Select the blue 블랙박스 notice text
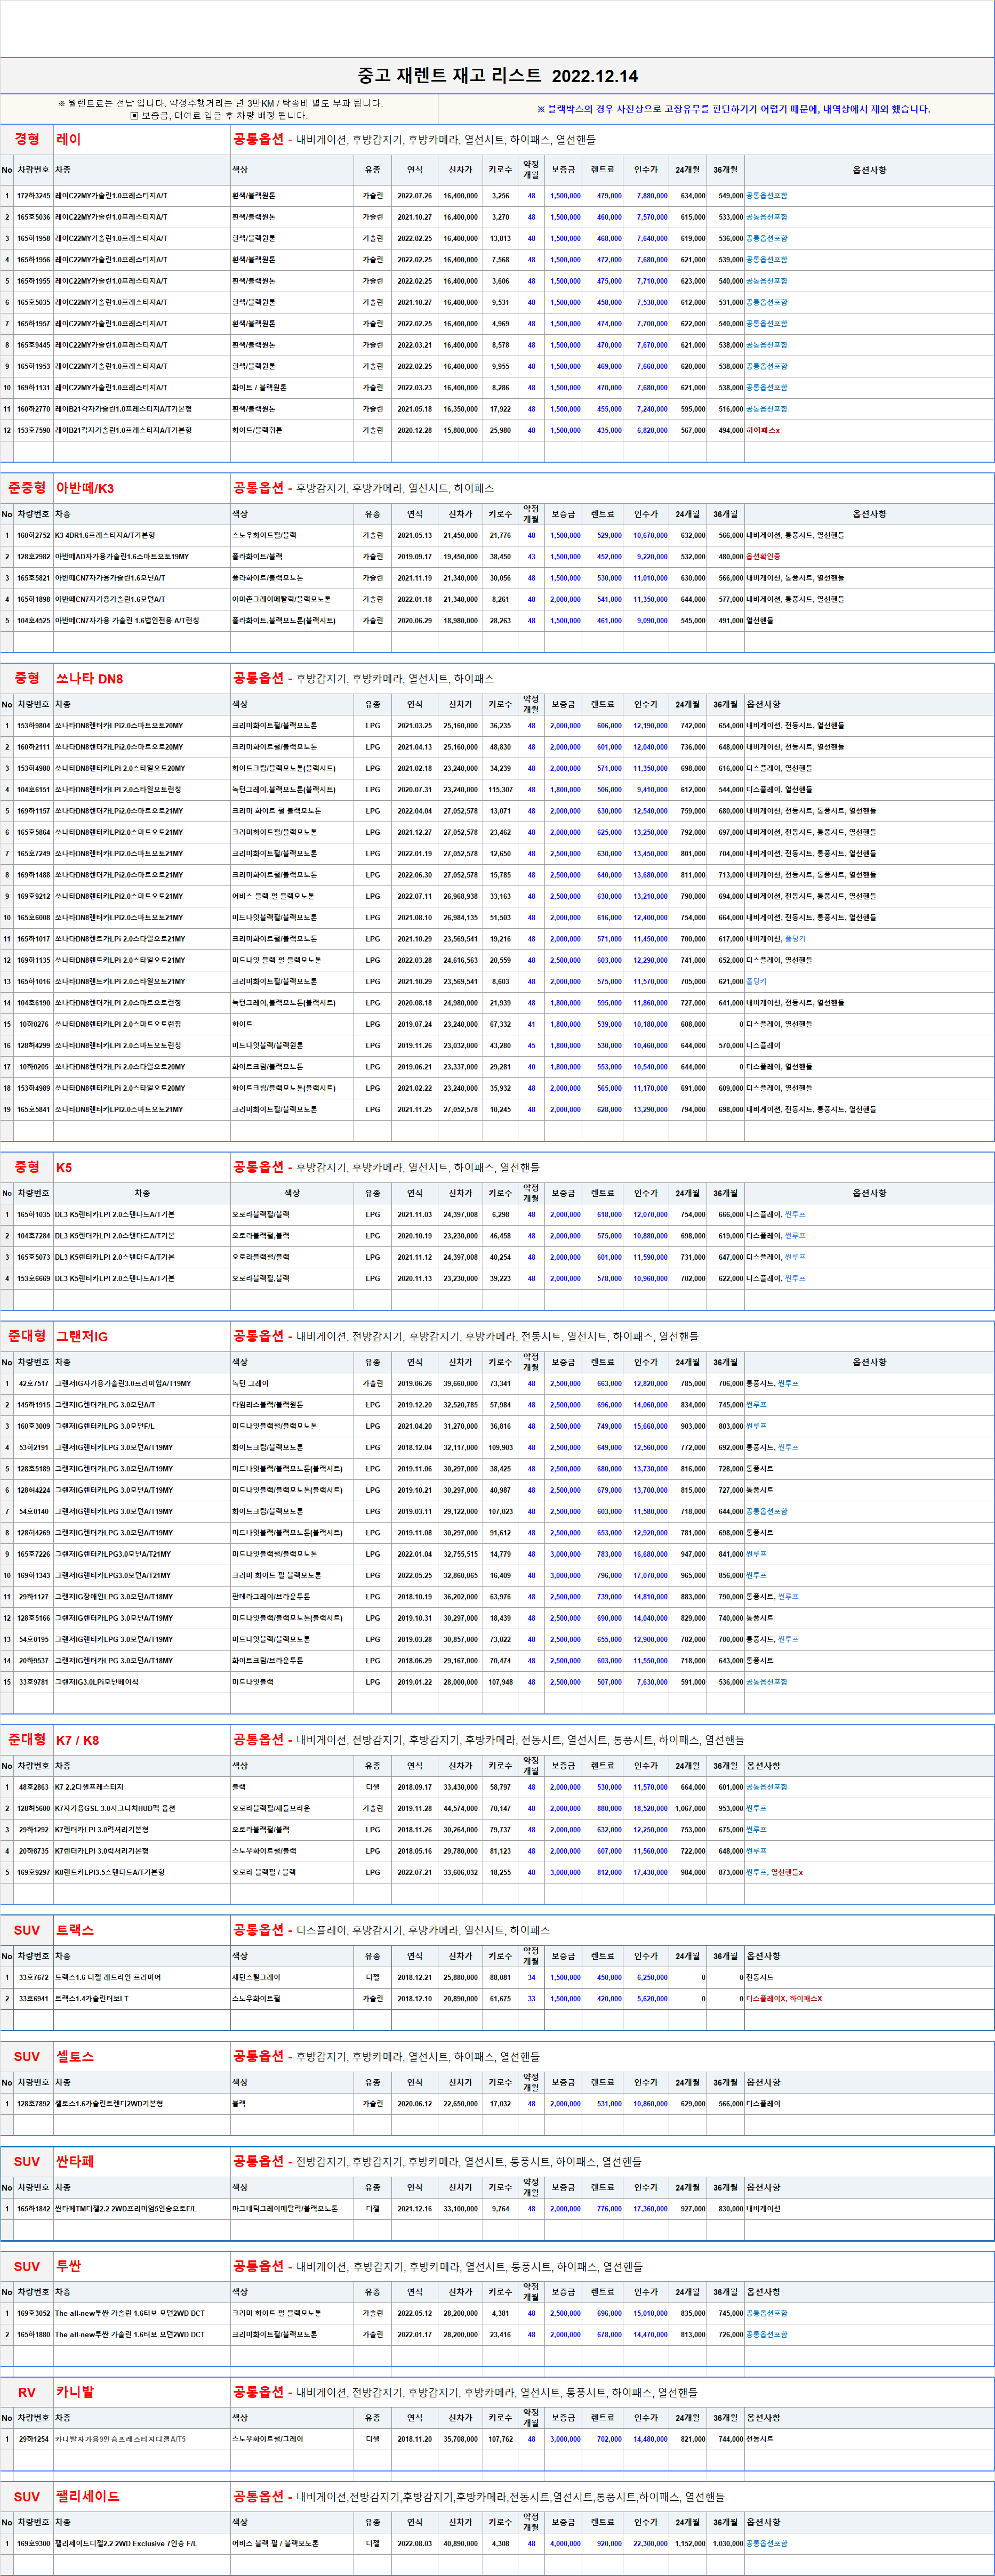Viewport: 995px width, 2576px height. coord(733,109)
